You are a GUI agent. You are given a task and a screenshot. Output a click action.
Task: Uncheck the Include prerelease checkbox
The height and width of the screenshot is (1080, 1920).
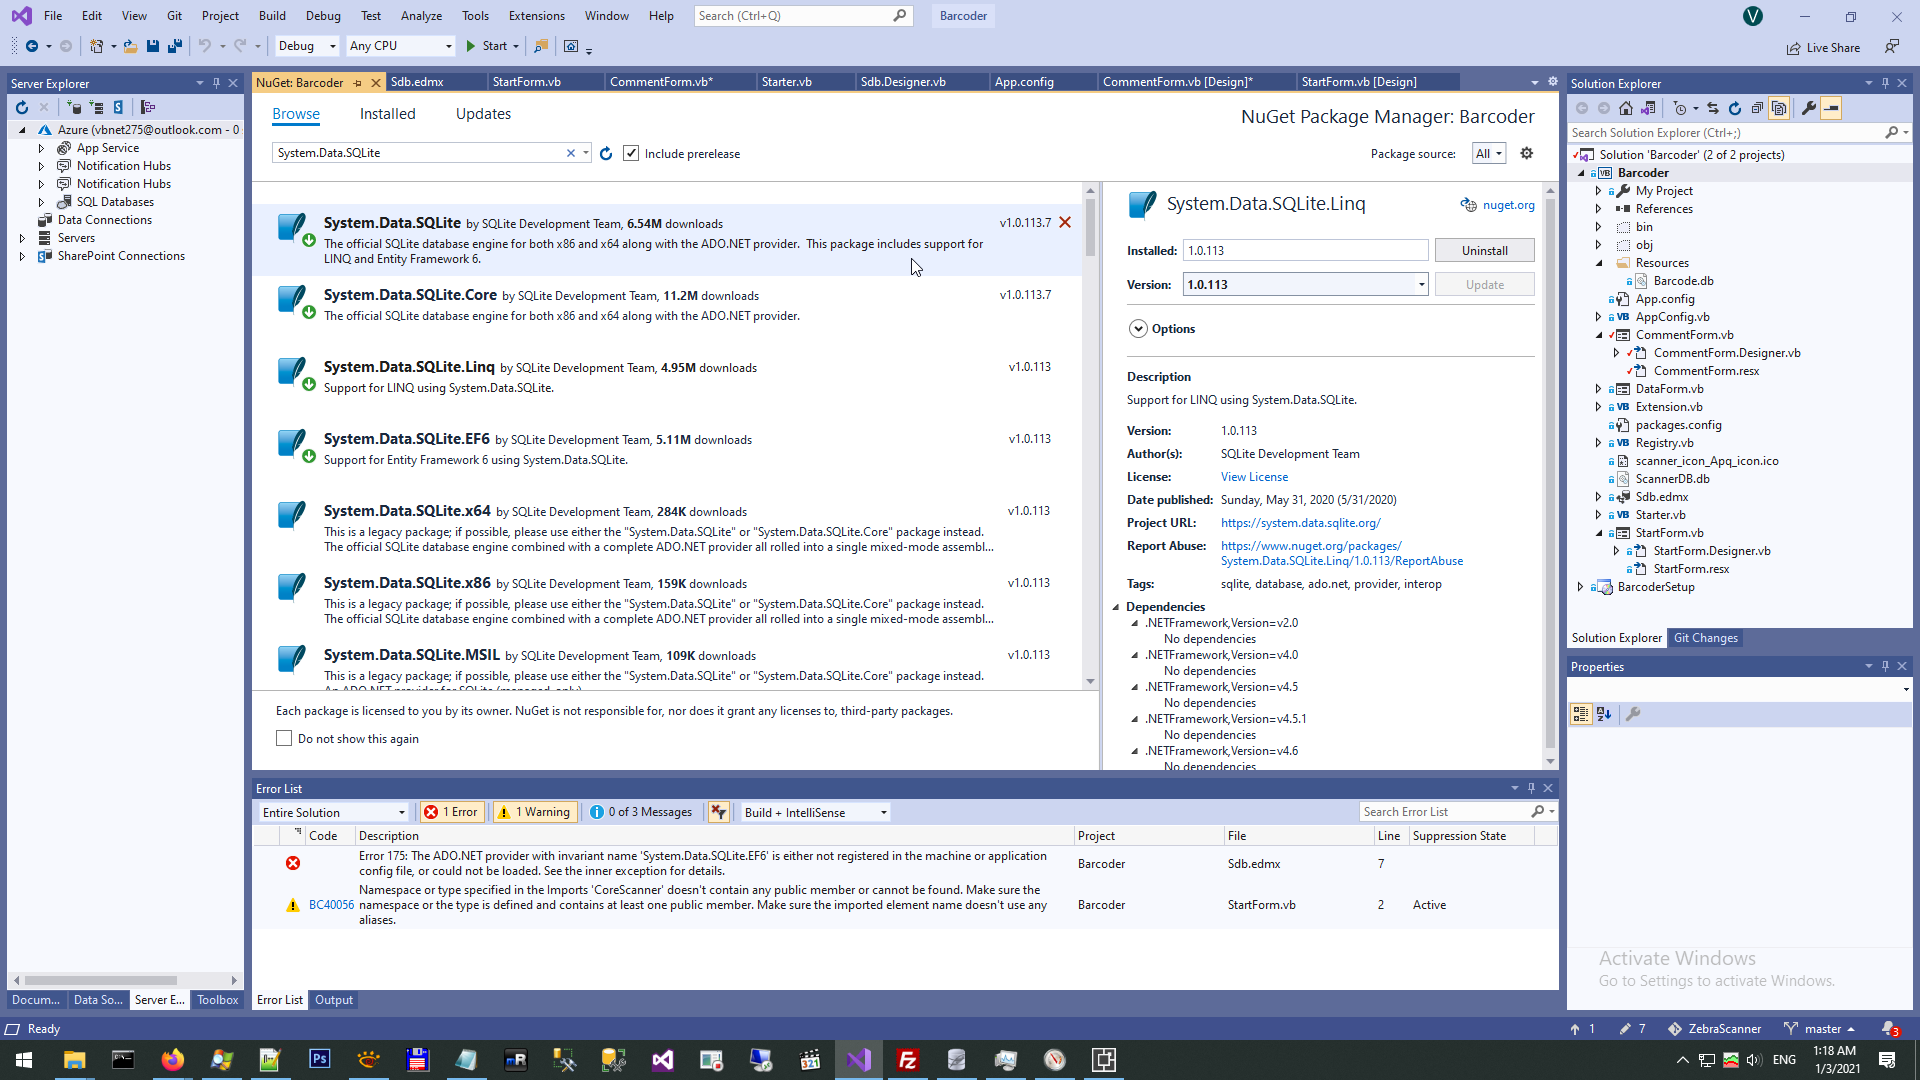631,153
